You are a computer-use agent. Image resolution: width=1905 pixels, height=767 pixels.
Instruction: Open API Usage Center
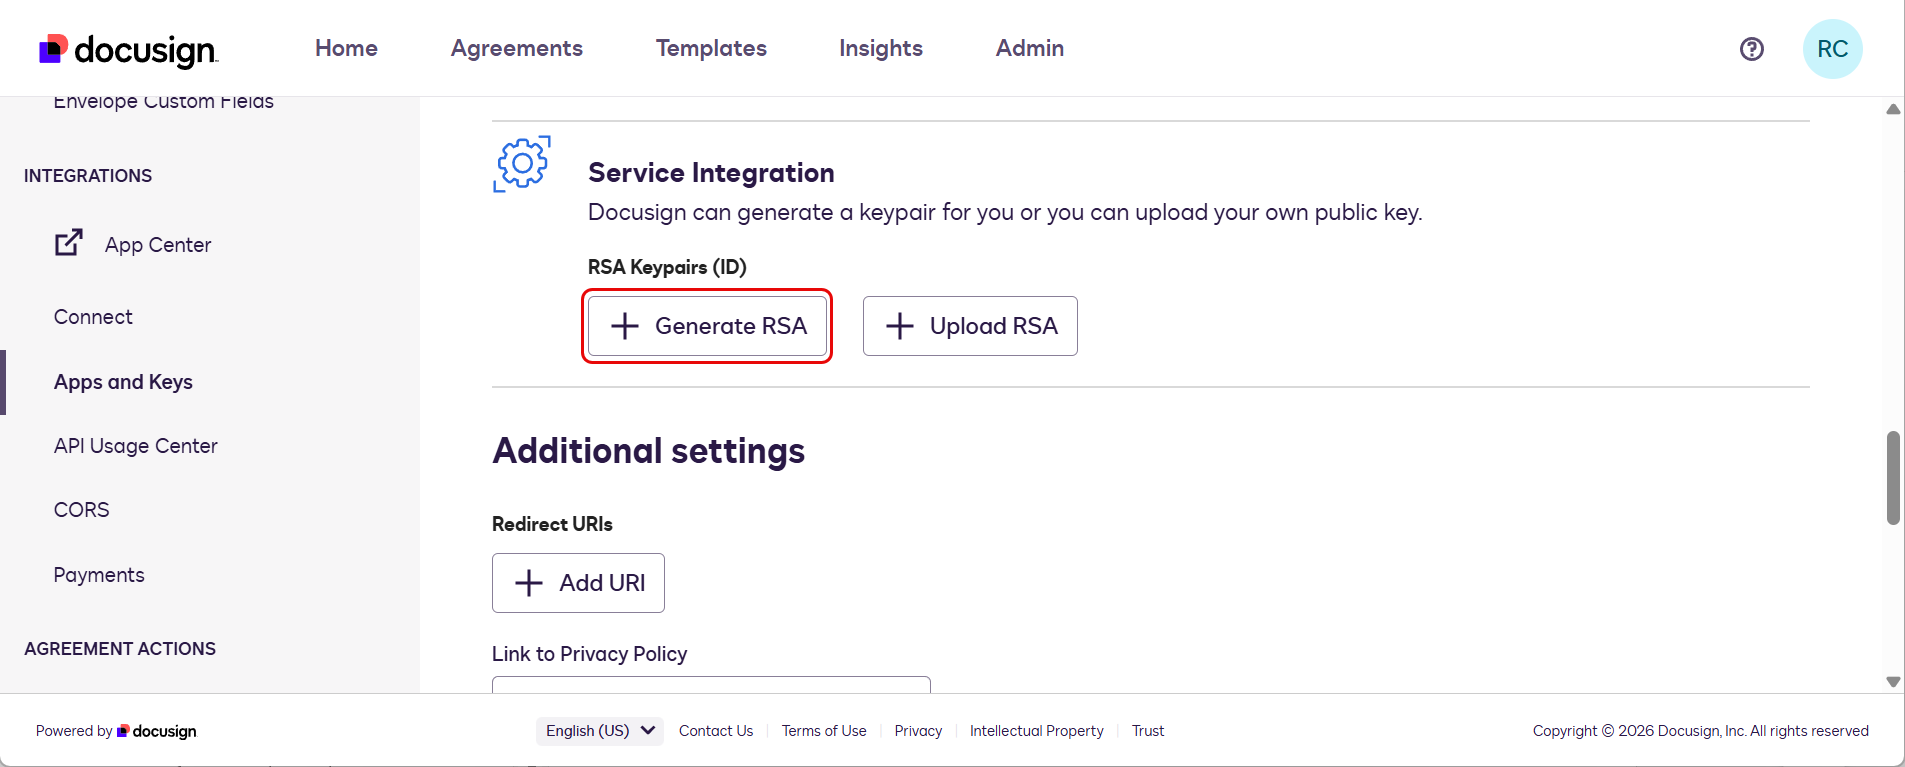pos(136,446)
